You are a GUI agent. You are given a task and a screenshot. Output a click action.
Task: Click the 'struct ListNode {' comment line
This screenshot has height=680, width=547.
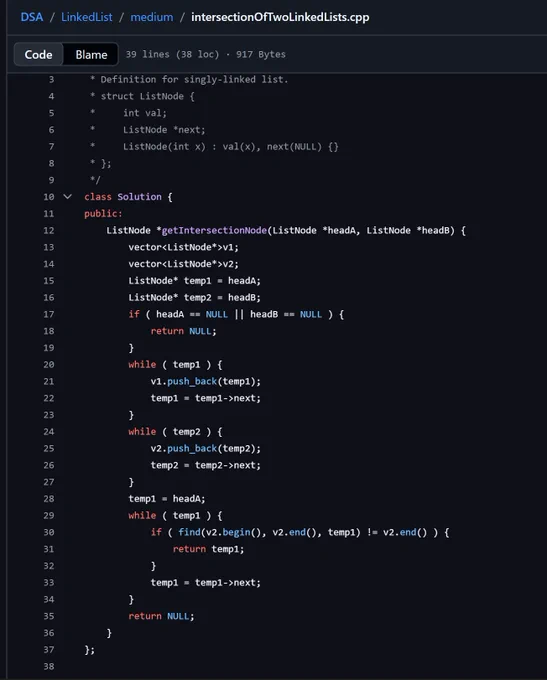coord(147,96)
